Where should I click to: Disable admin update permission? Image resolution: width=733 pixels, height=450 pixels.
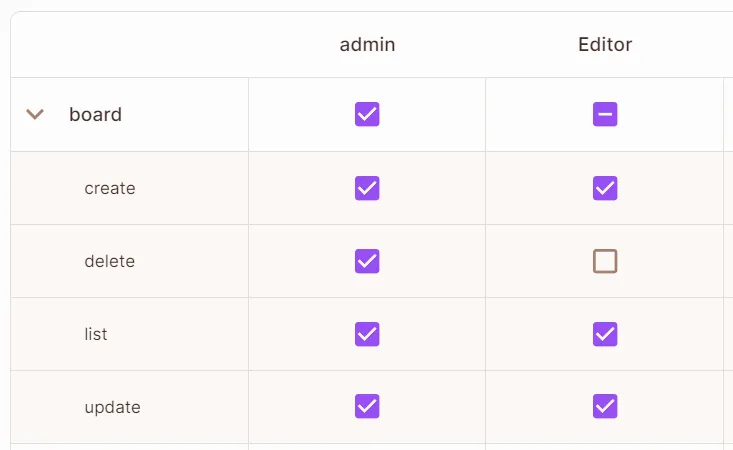[367, 406]
